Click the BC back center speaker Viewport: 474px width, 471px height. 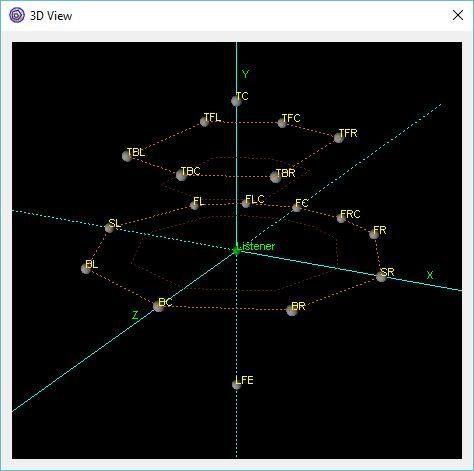tap(159, 306)
